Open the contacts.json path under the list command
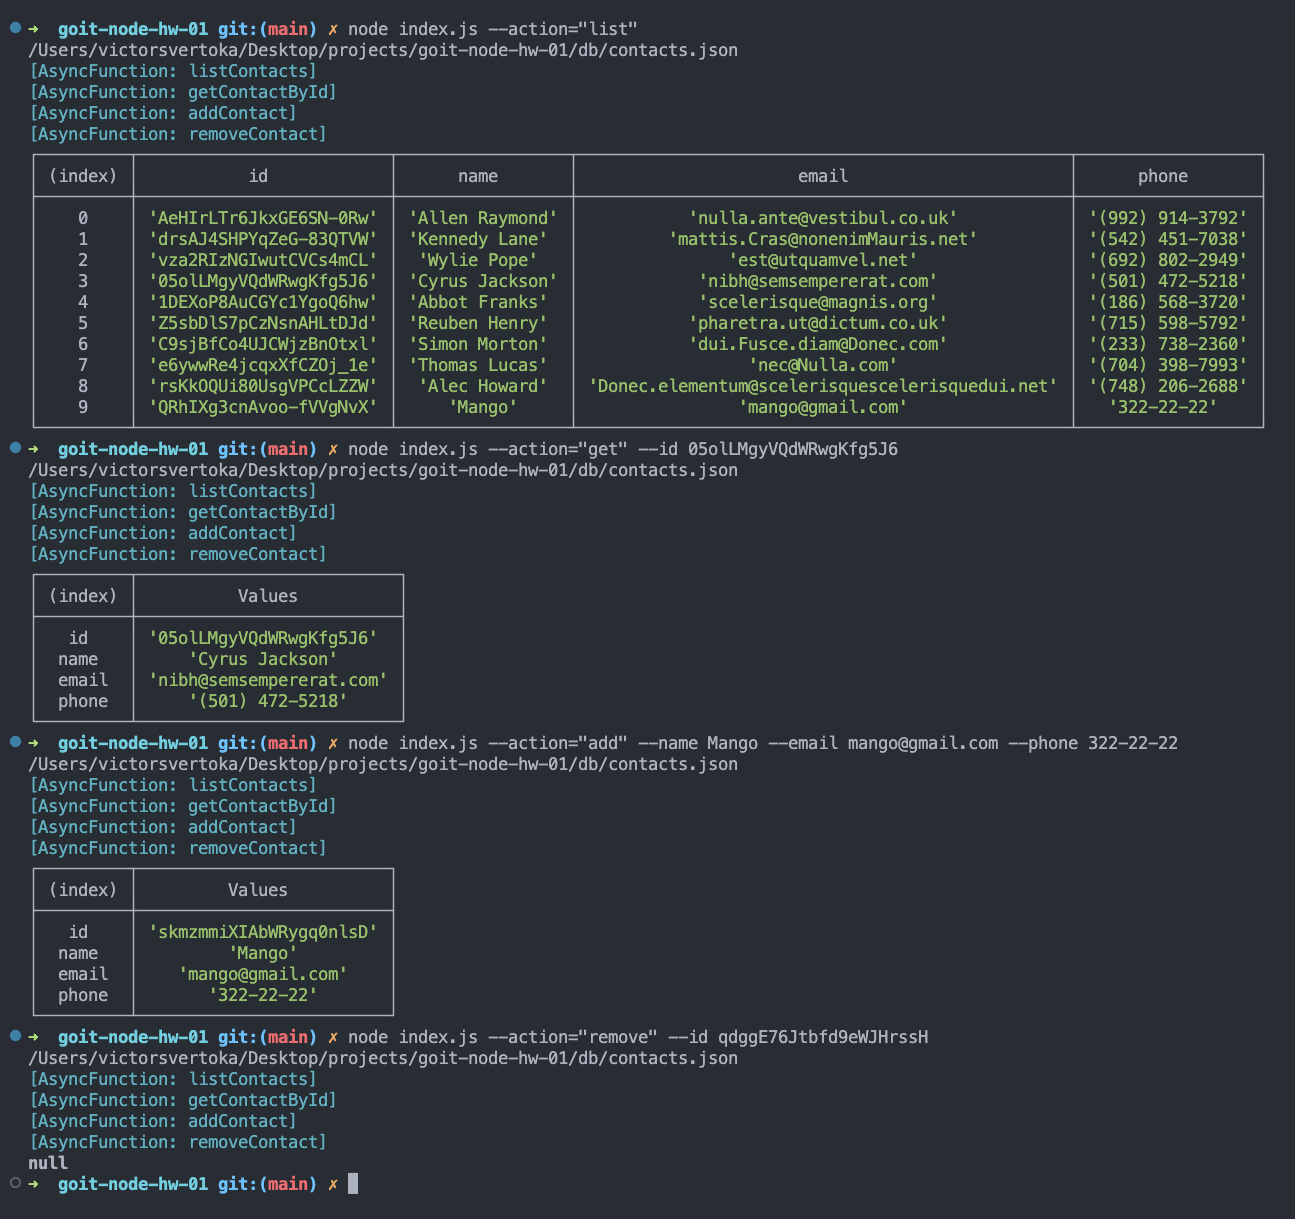 [383, 50]
